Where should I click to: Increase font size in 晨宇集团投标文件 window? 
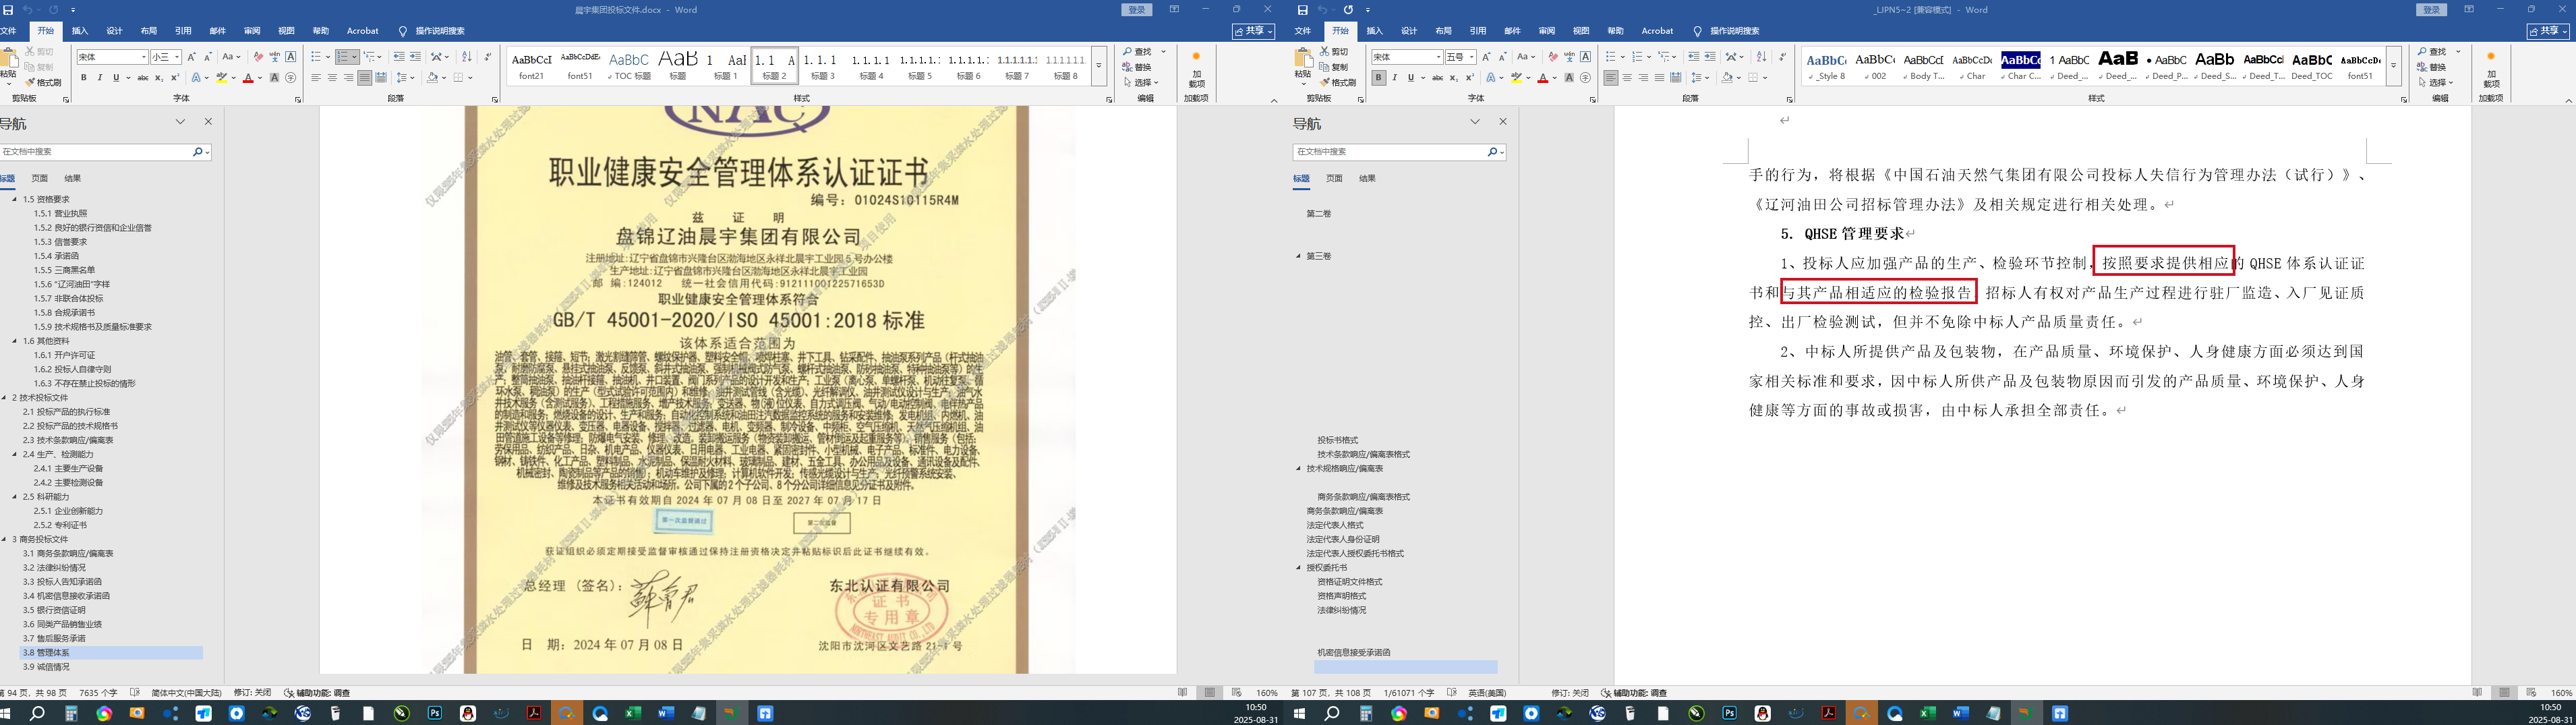coord(191,57)
